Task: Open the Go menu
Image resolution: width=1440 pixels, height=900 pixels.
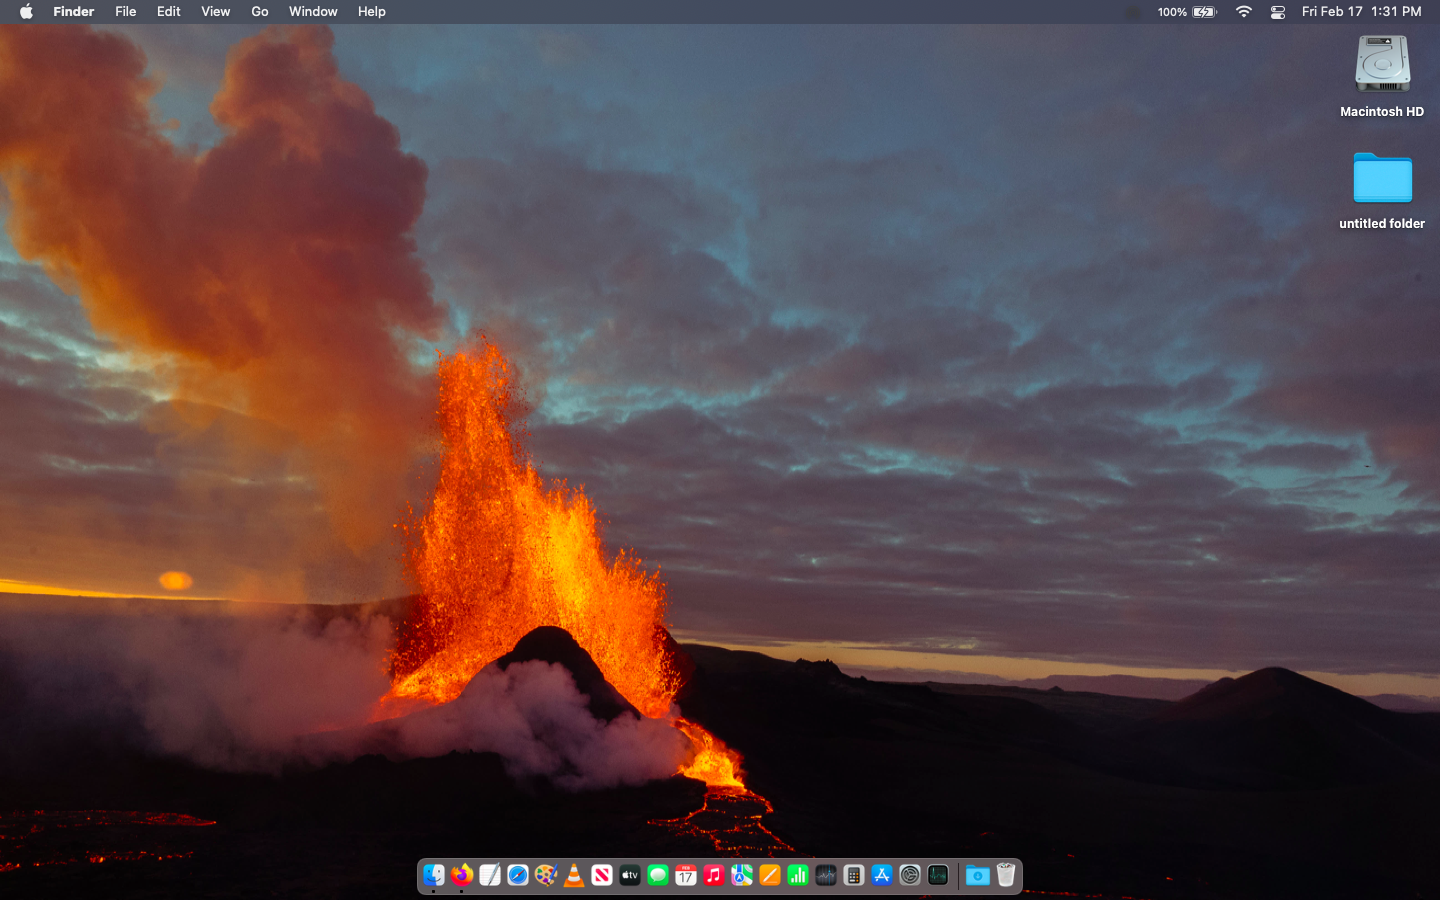Action: click(x=259, y=12)
